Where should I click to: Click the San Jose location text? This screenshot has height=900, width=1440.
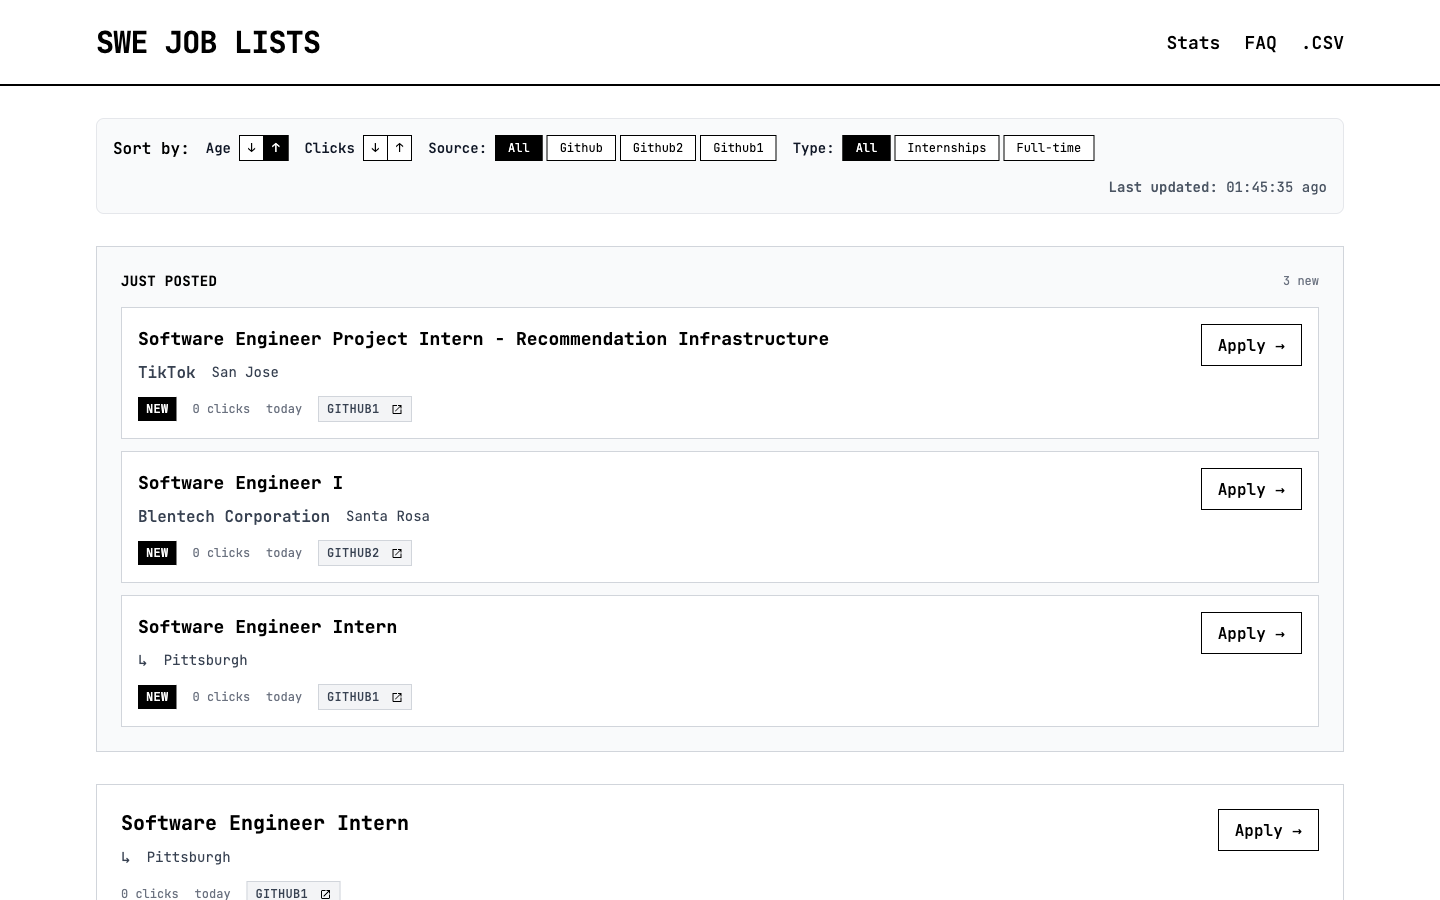click(245, 372)
